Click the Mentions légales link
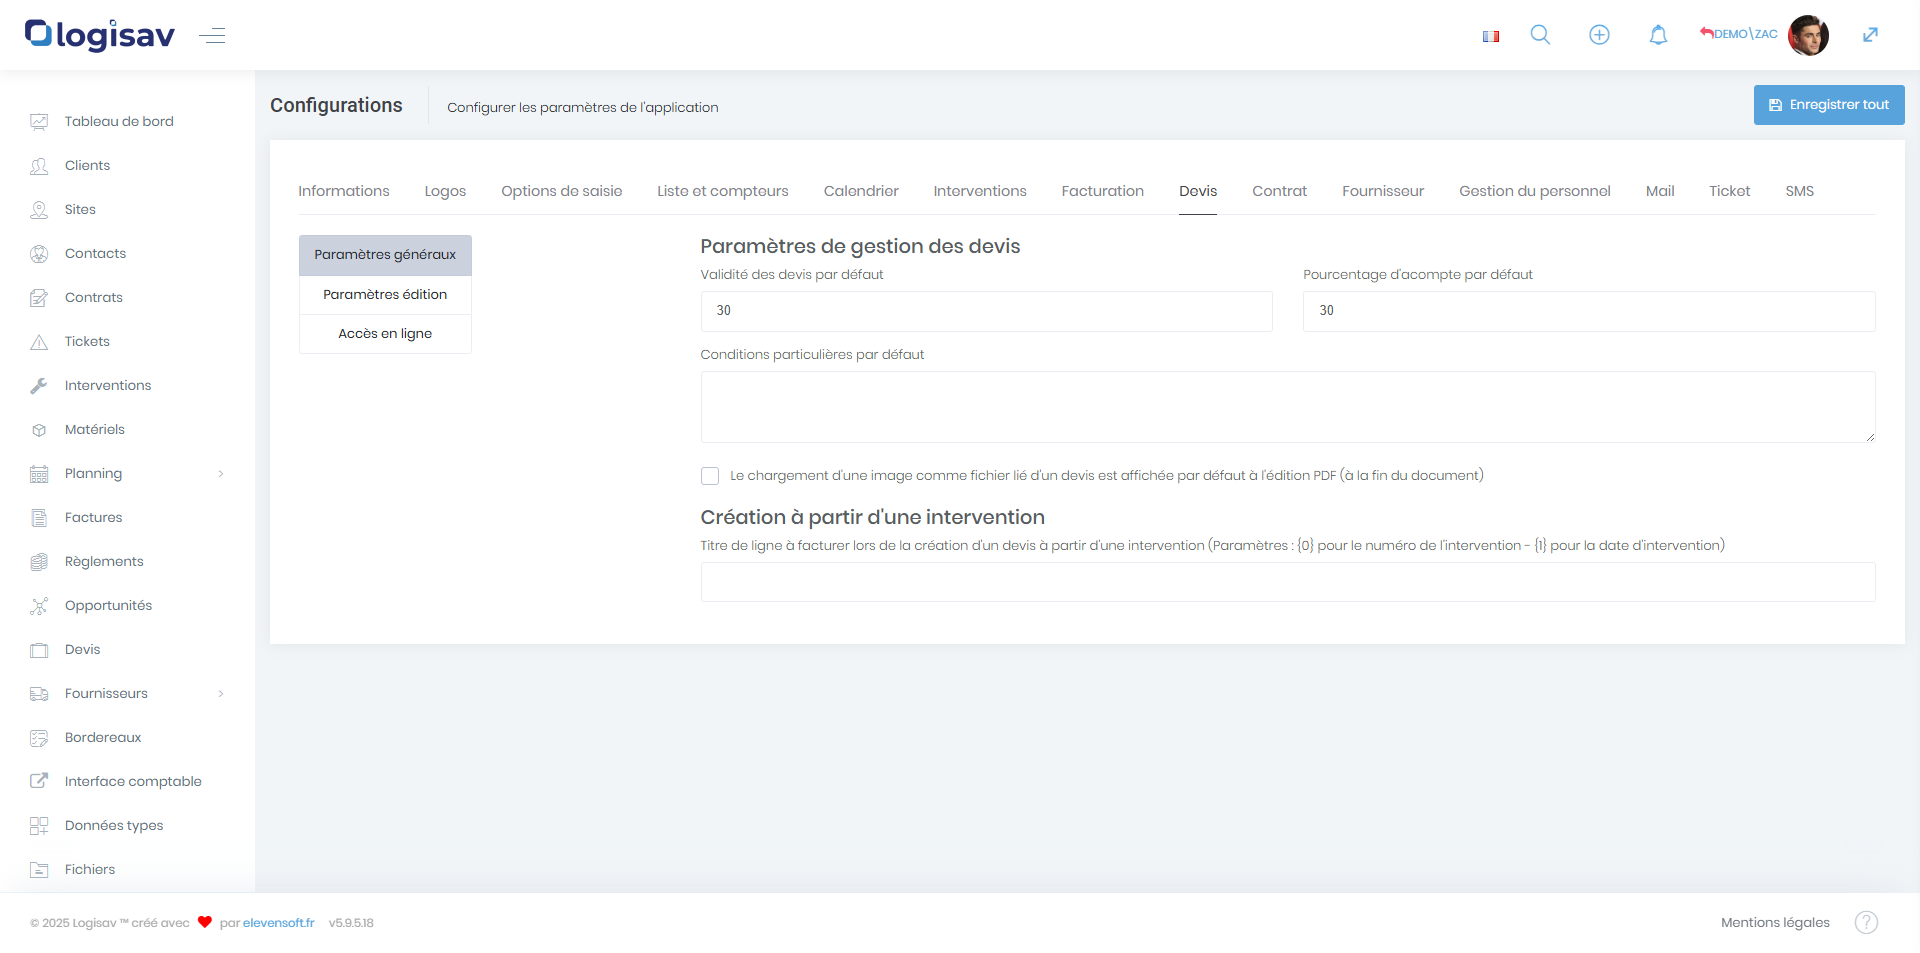The width and height of the screenshot is (1920, 953). 1775,922
